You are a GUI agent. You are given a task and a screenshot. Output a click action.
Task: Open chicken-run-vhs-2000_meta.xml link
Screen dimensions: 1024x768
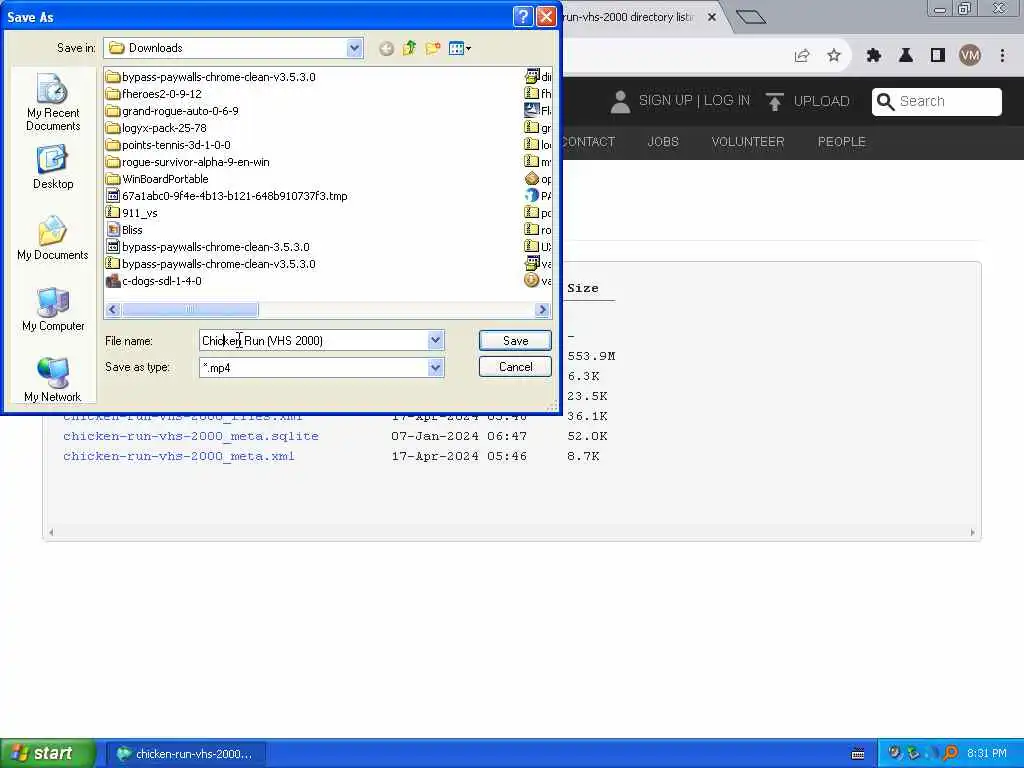click(x=179, y=456)
